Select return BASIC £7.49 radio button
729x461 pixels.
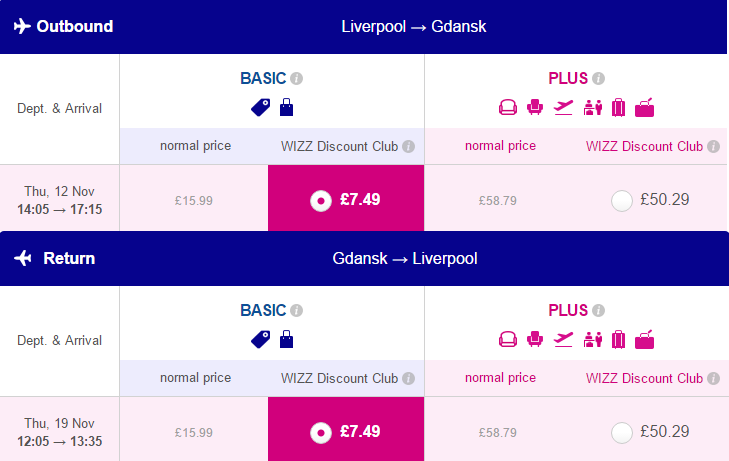(321, 433)
